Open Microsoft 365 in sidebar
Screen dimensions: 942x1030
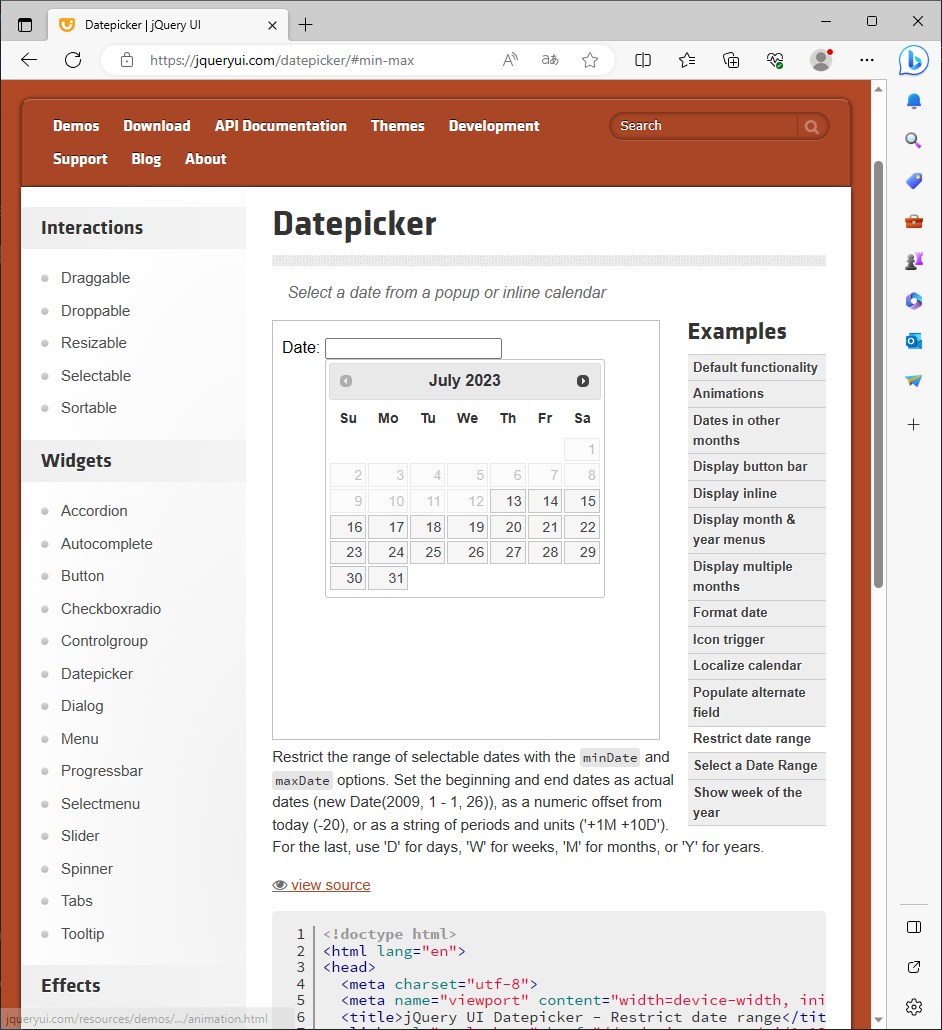coord(914,301)
